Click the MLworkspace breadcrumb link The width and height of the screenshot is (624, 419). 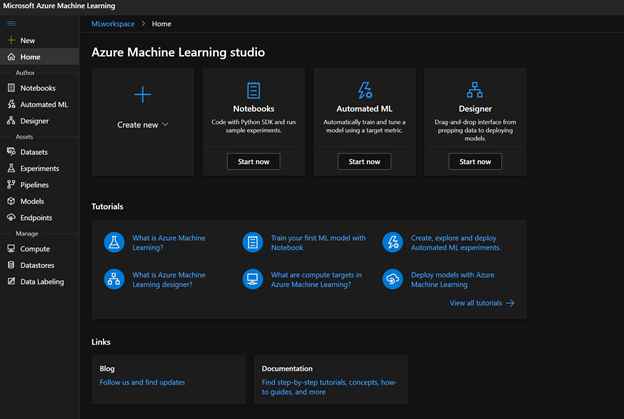click(x=113, y=24)
